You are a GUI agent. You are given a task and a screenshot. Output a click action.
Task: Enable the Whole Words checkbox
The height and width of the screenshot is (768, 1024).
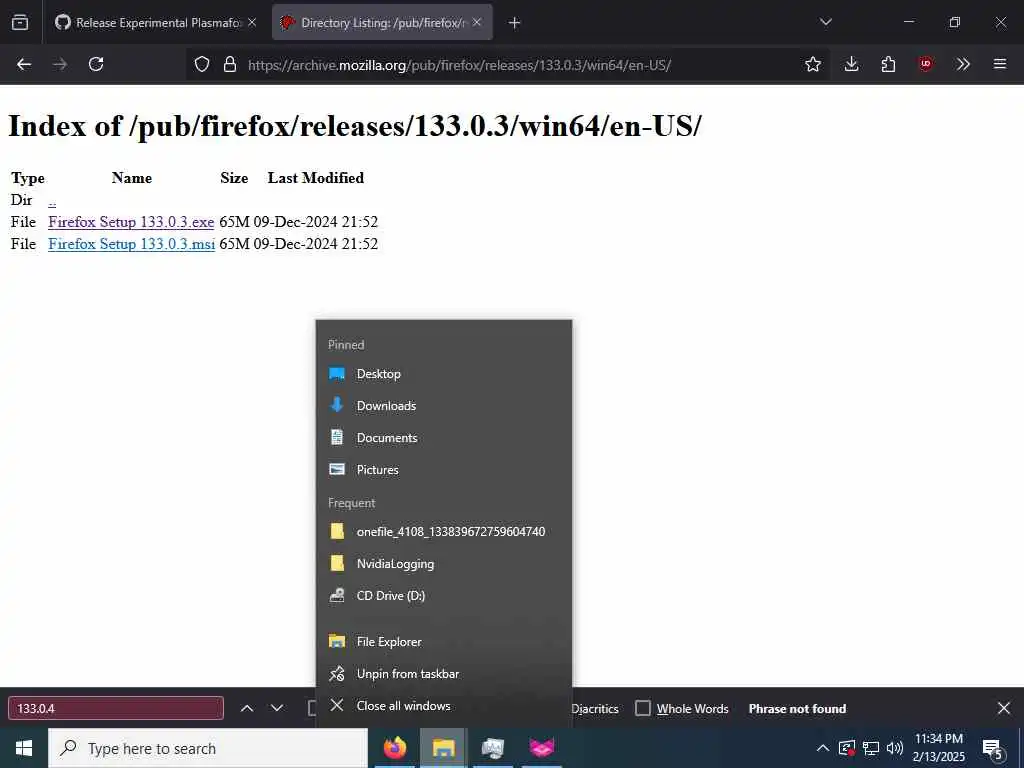(643, 709)
